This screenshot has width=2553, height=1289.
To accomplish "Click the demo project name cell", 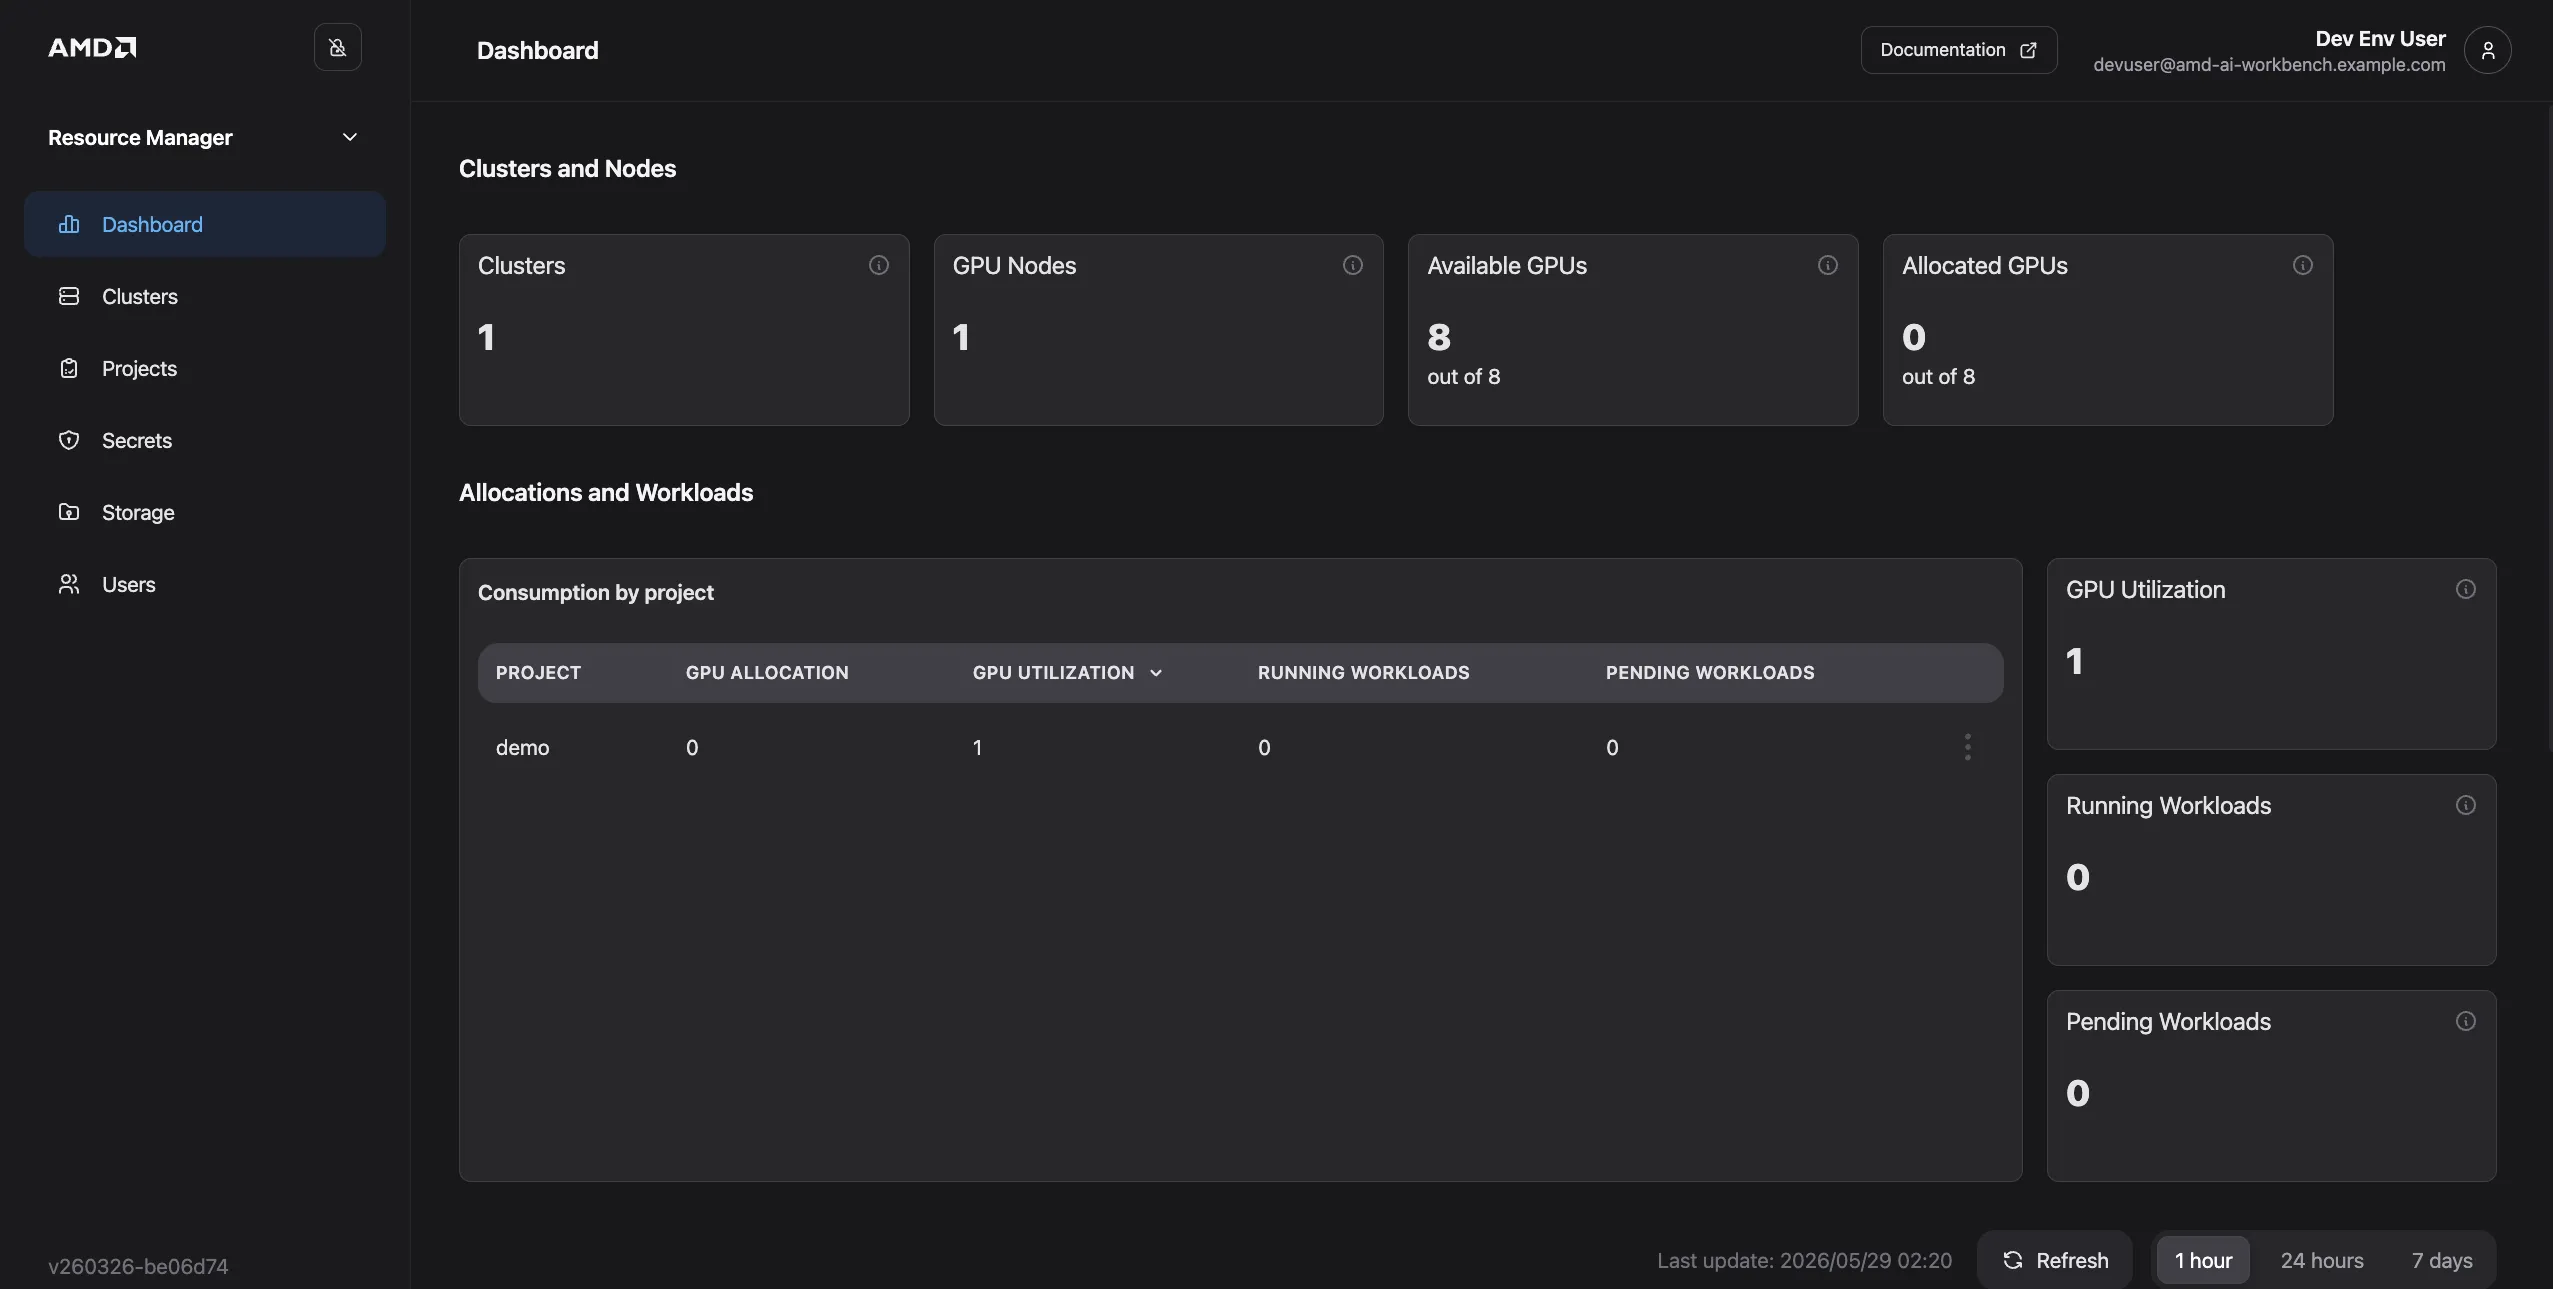I will coord(522,747).
